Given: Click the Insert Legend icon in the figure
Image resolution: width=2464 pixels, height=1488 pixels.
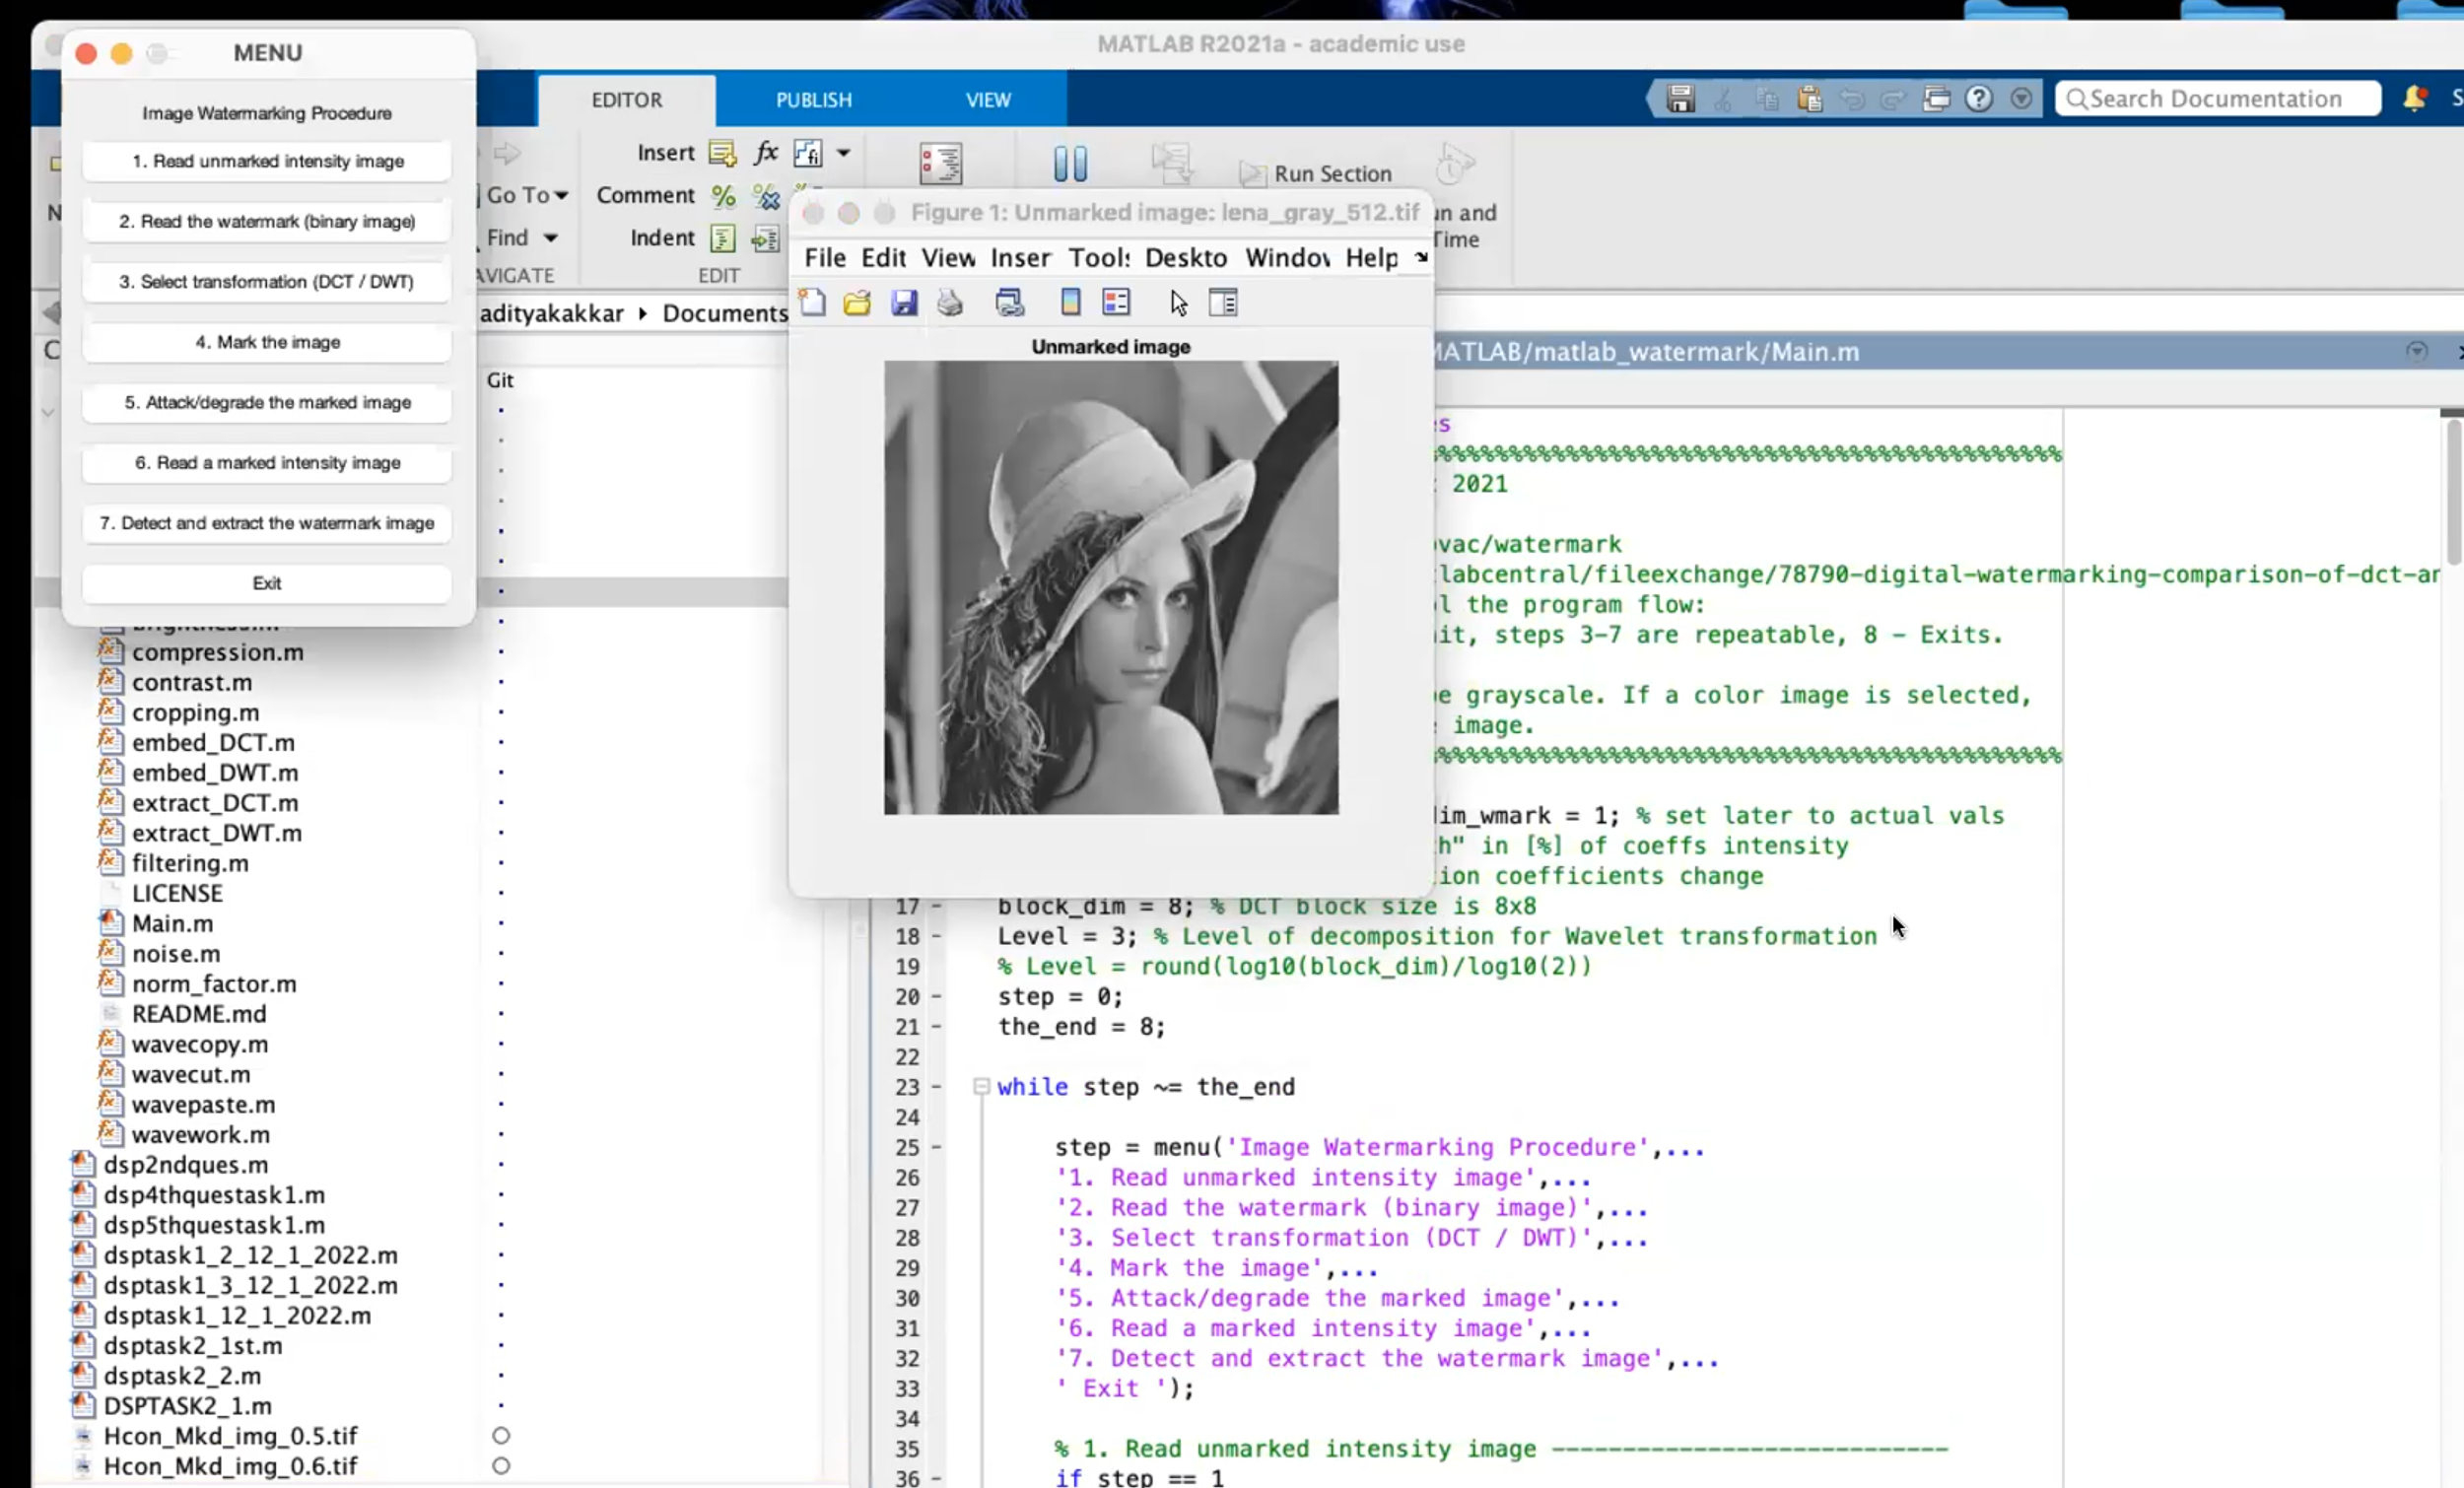Looking at the screenshot, I should pos(1116,302).
